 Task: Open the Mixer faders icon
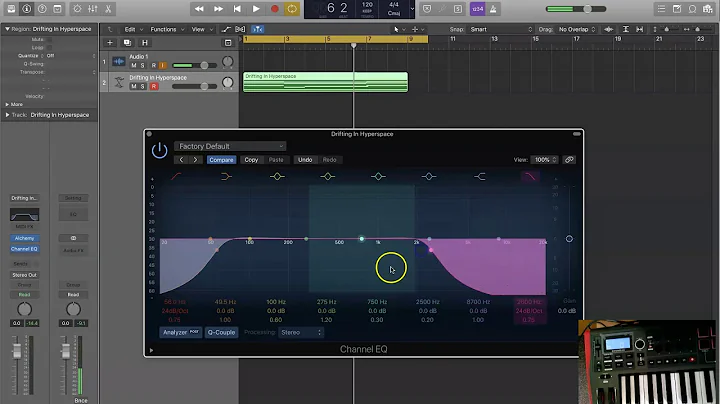(93, 9)
